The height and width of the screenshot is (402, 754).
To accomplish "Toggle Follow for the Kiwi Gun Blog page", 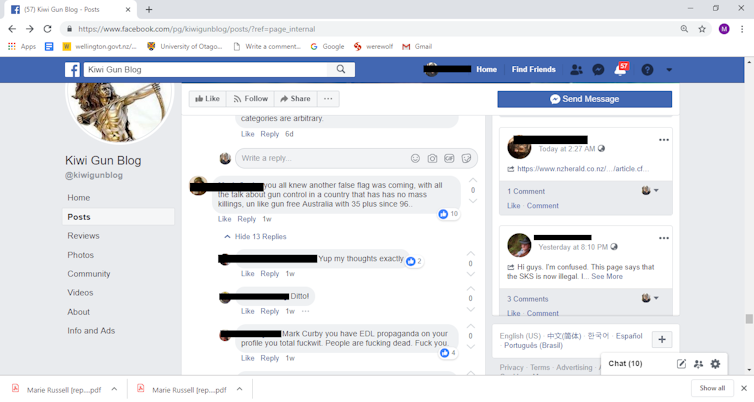I will (x=251, y=99).
